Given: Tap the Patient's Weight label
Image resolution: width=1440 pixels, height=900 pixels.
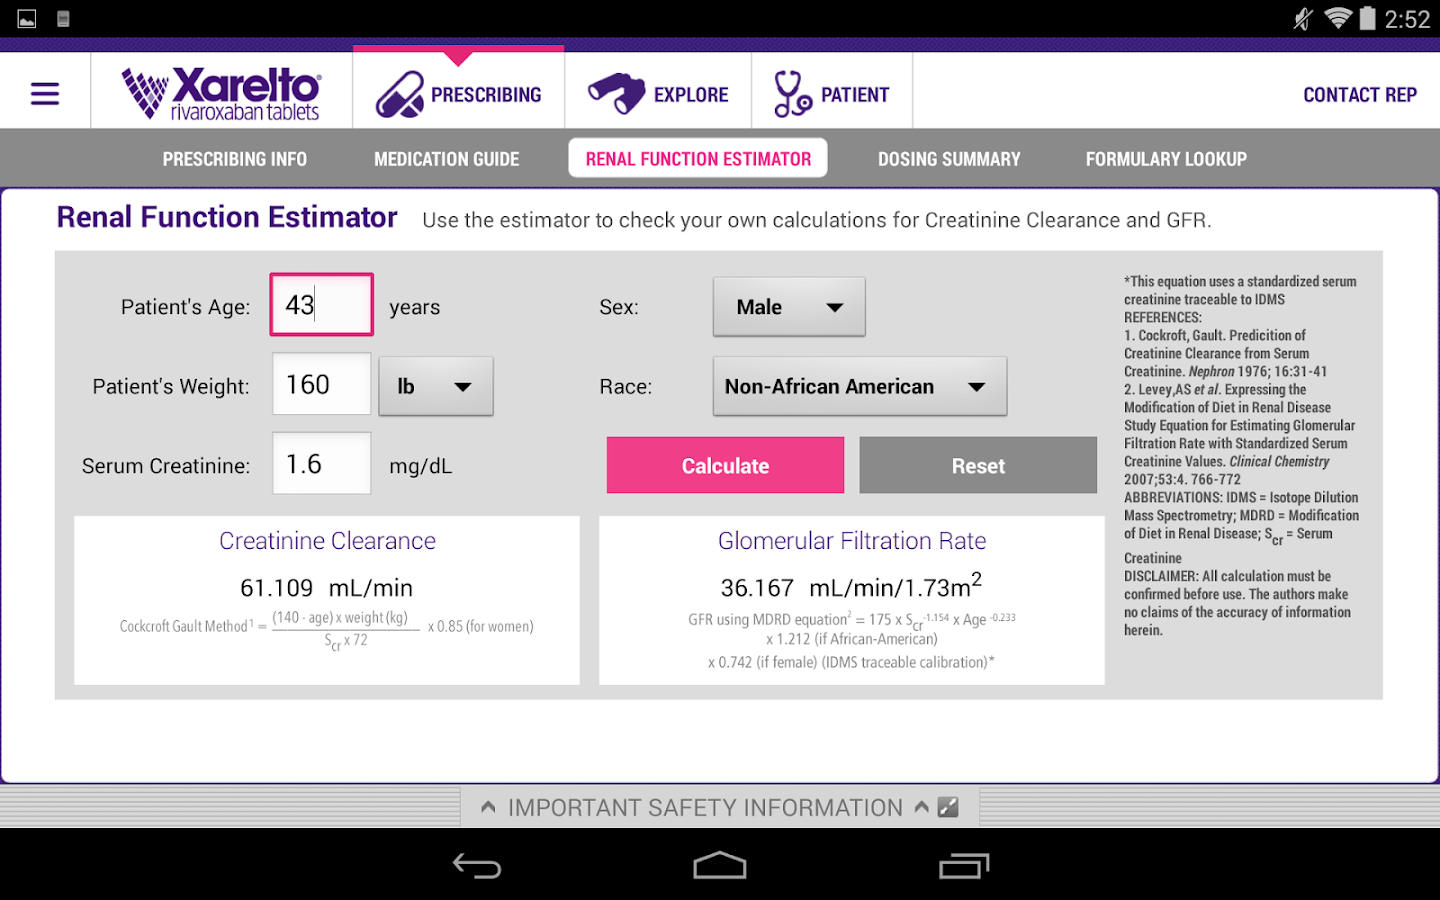Looking at the screenshot, I should pos(171,387).
